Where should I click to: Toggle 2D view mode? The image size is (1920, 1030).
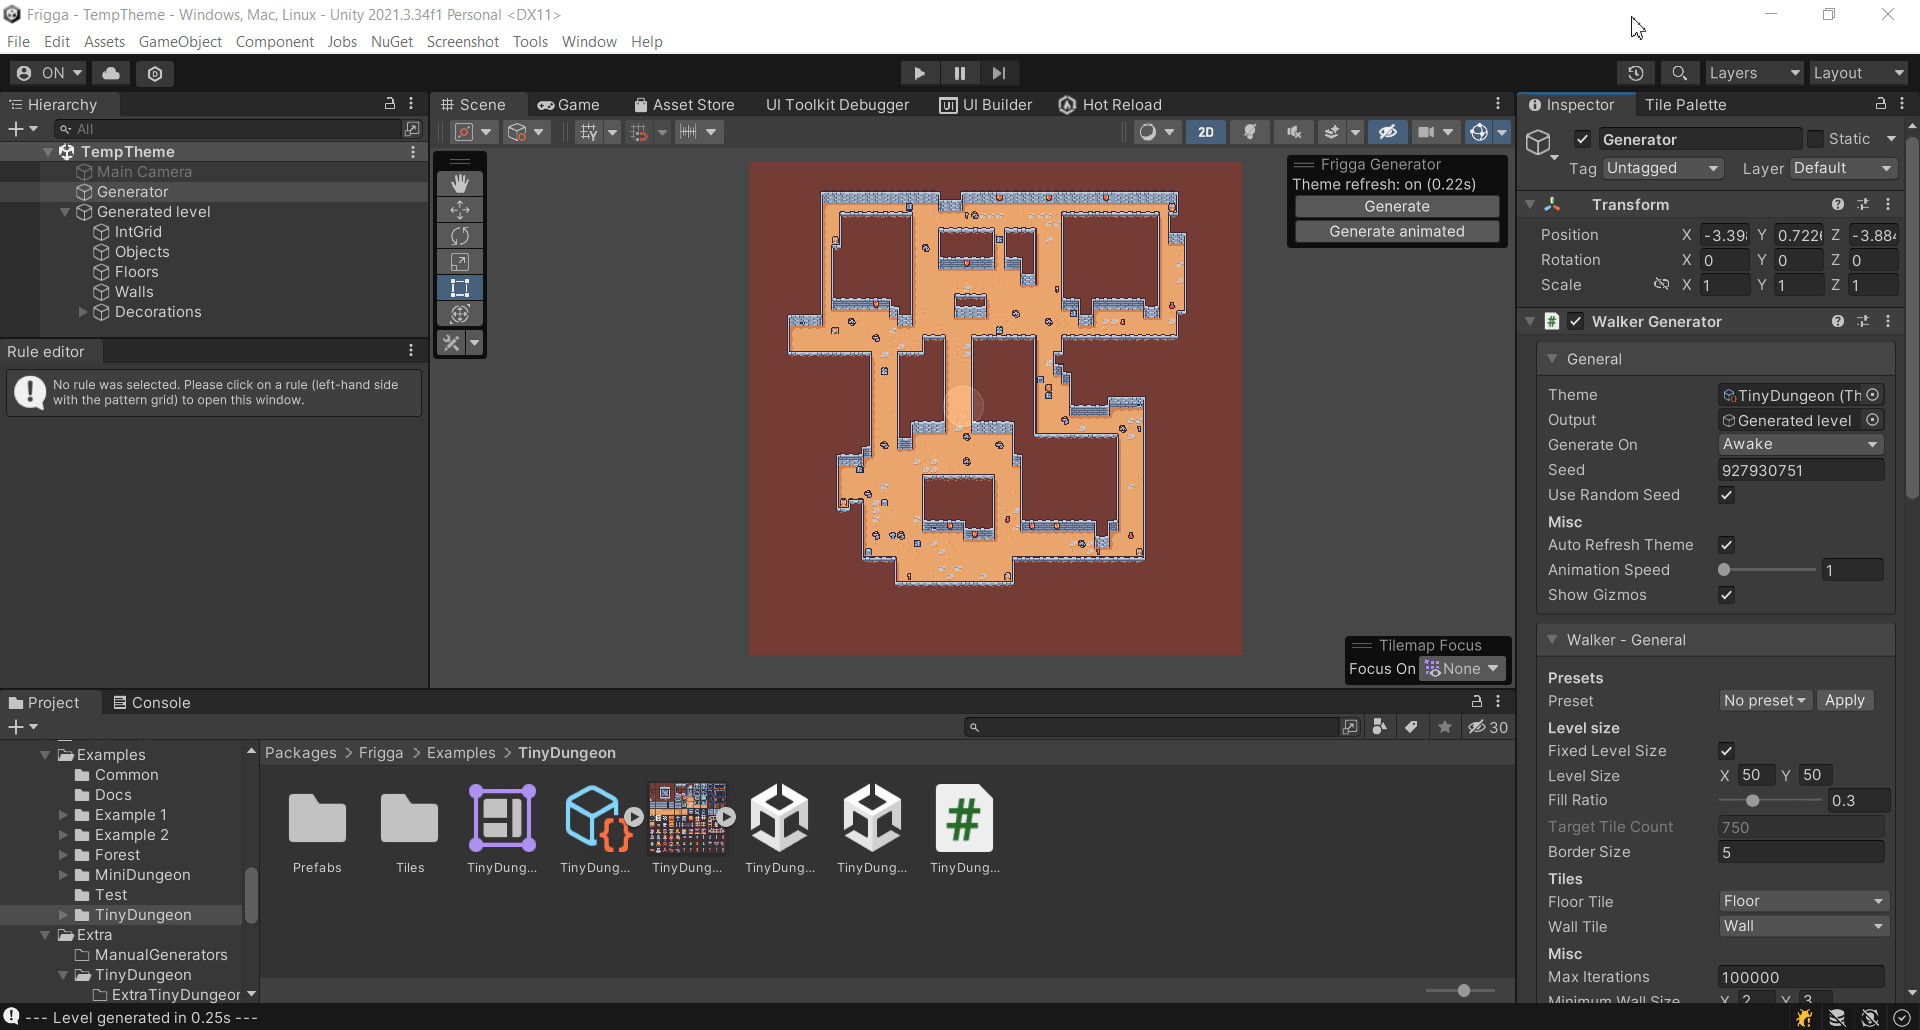(x=1206, y=132)
